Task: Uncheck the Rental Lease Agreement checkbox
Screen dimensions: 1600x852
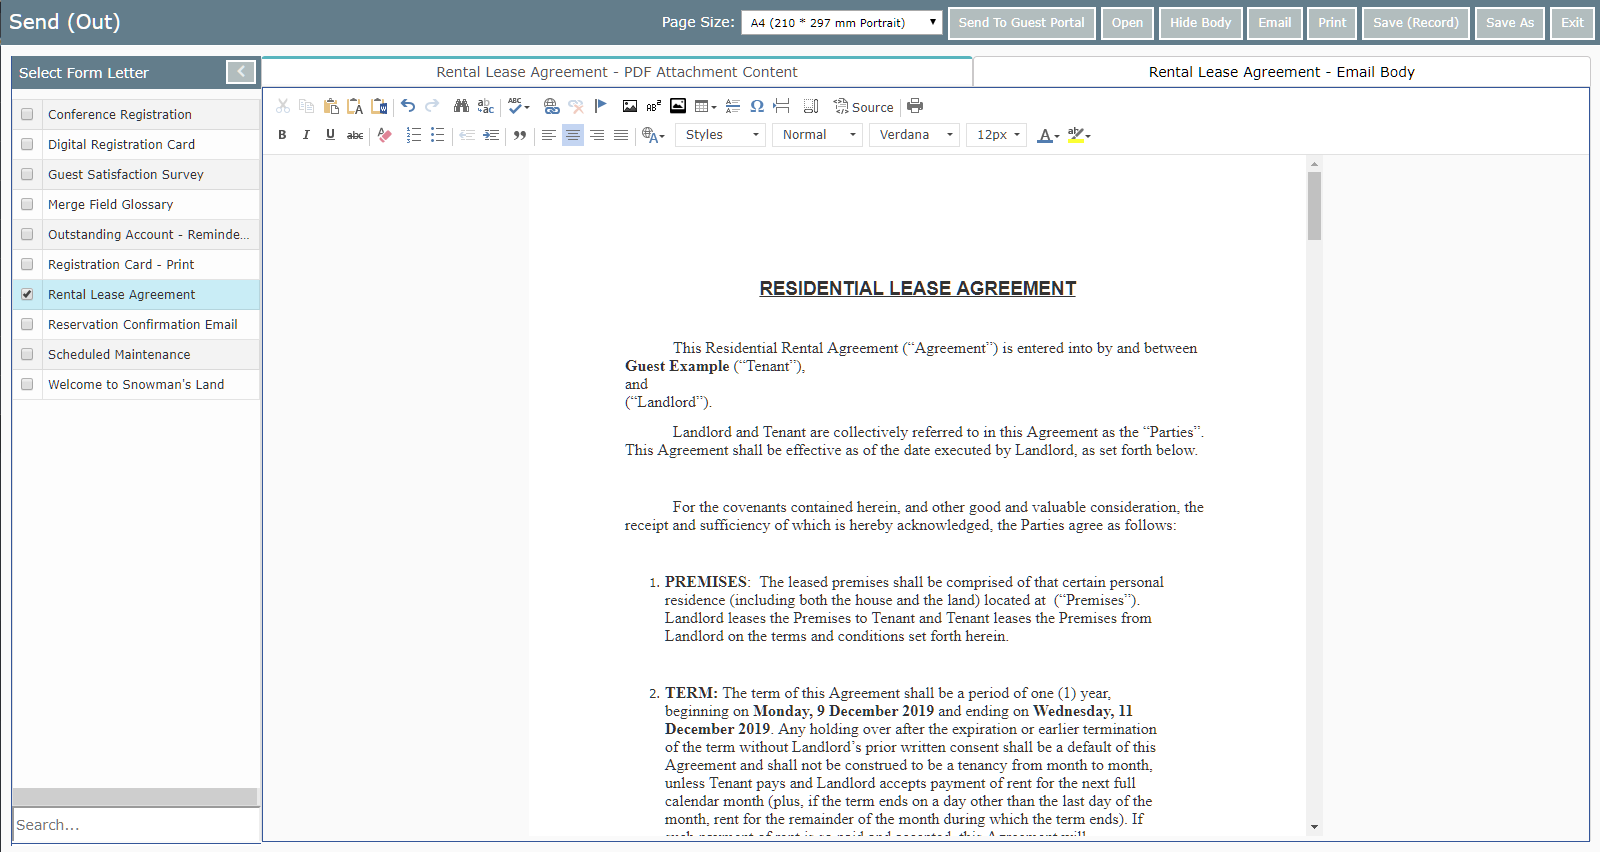Action: coord(27,294)
